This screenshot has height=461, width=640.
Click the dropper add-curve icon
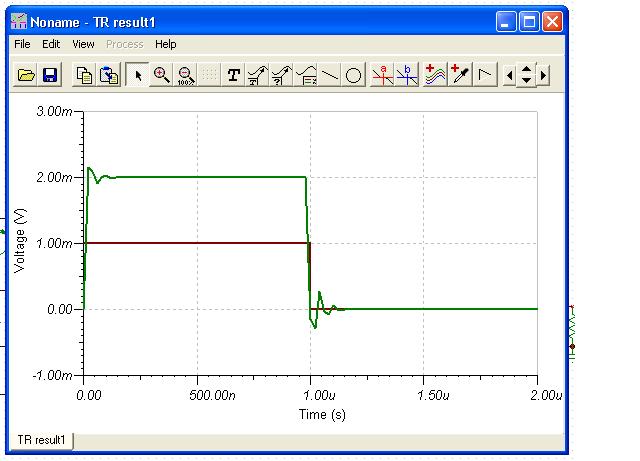[x=460, y=75]
